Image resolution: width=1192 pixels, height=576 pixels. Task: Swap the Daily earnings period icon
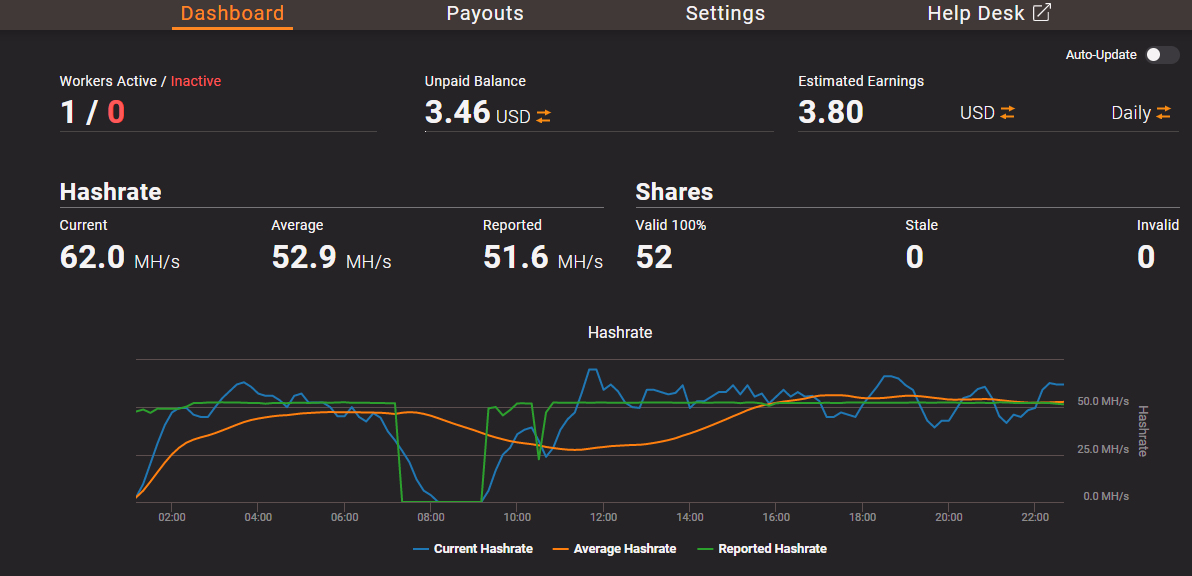[x=1164, y=112]
